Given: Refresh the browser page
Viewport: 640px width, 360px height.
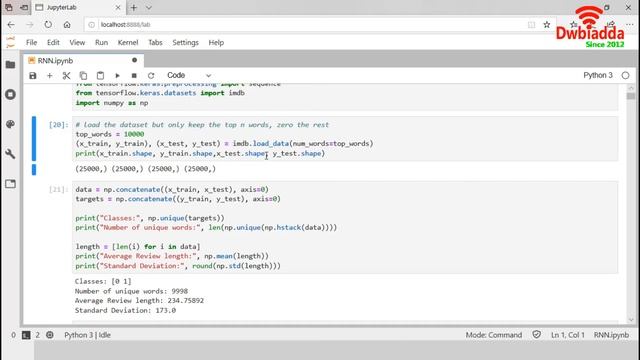Looking at the screenshot, I should pyautogui.click(x=48, y=24).
